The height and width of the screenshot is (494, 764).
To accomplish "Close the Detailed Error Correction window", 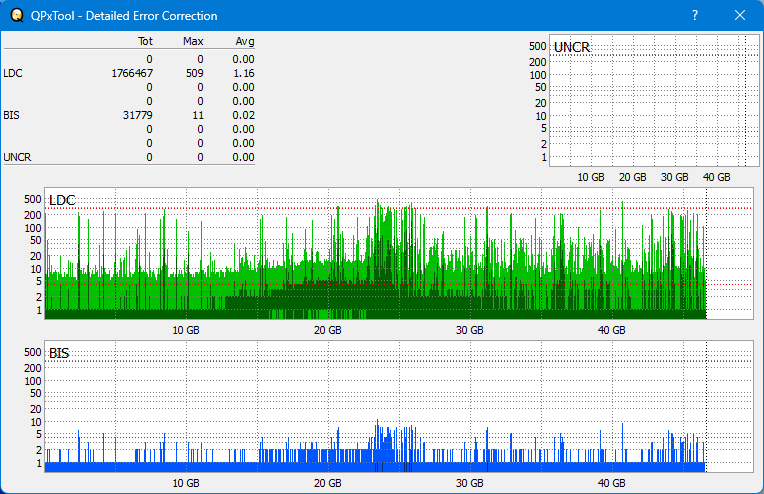I will coord(740,16).
